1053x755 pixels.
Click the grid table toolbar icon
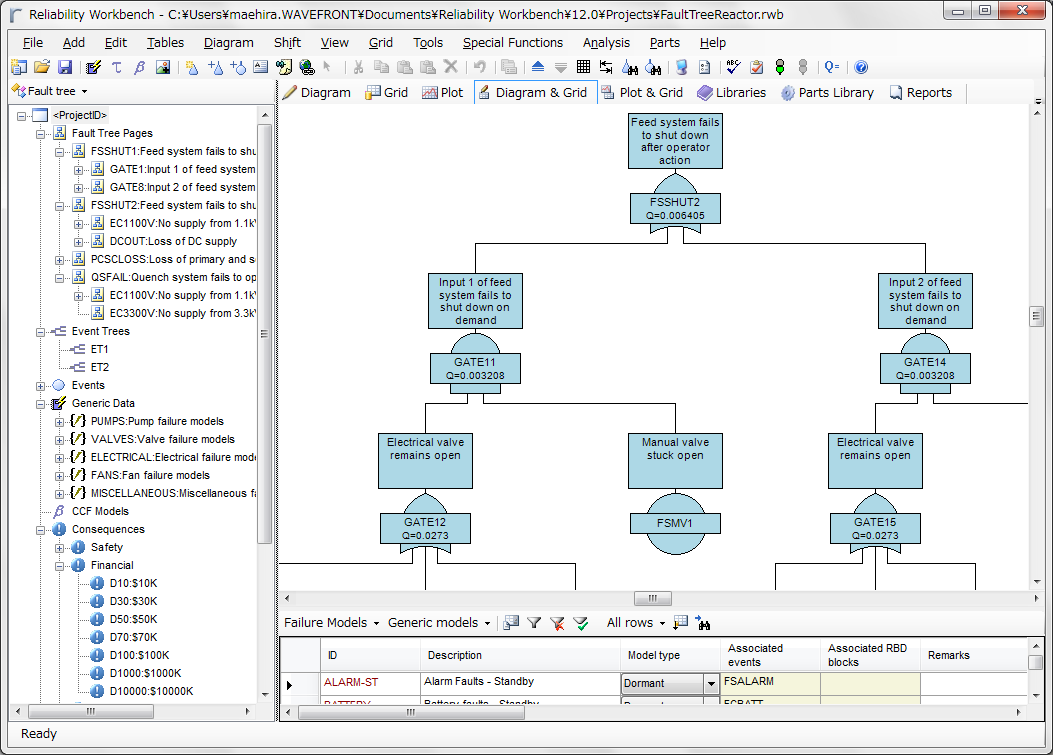[584, 67]
